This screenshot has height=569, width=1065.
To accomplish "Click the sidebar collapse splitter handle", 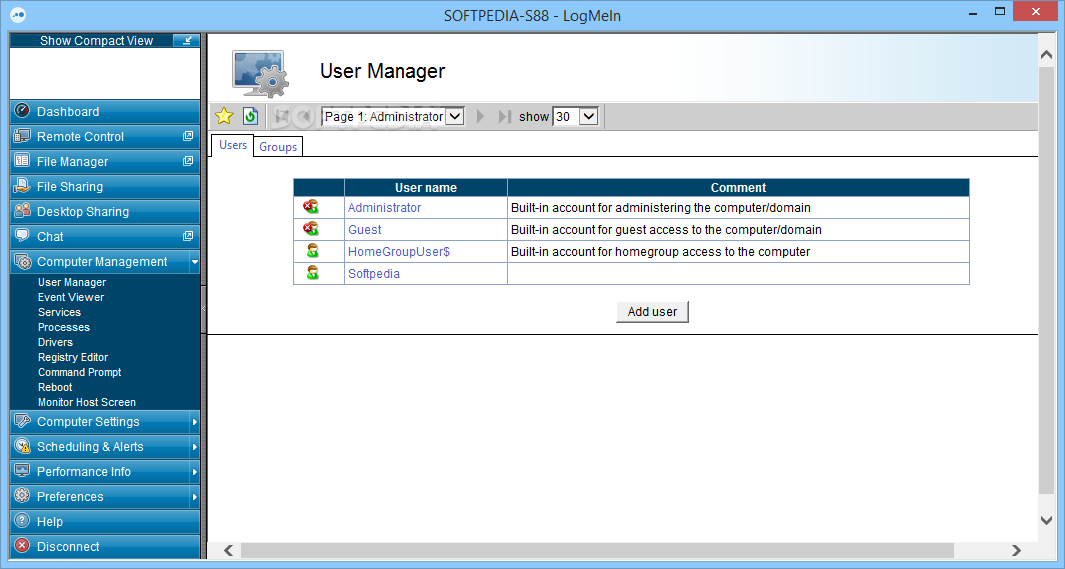I will 203,309.
